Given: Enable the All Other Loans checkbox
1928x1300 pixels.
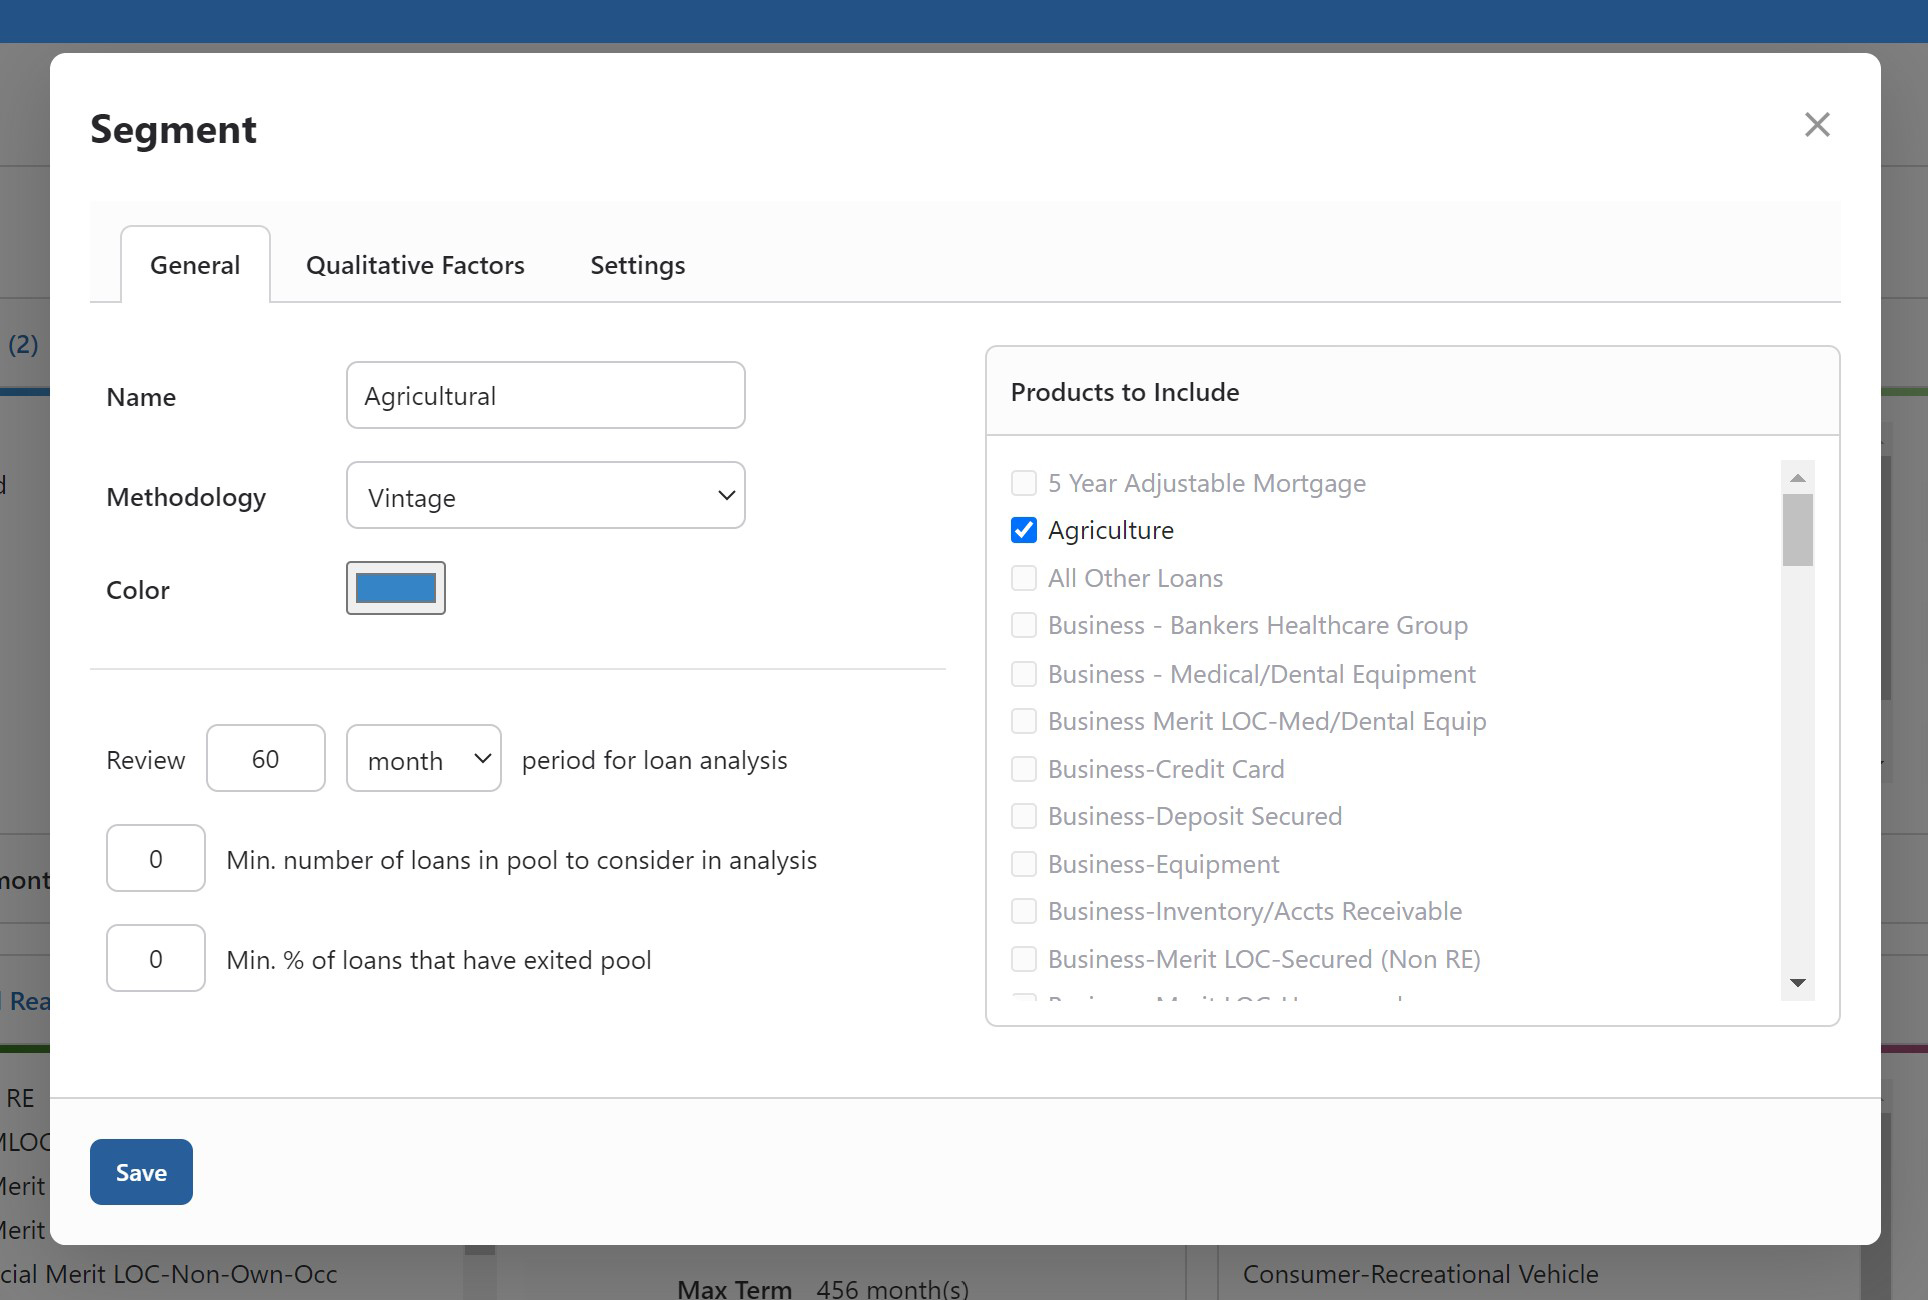Looking at the screenshot, I should tap(1023, 578).
